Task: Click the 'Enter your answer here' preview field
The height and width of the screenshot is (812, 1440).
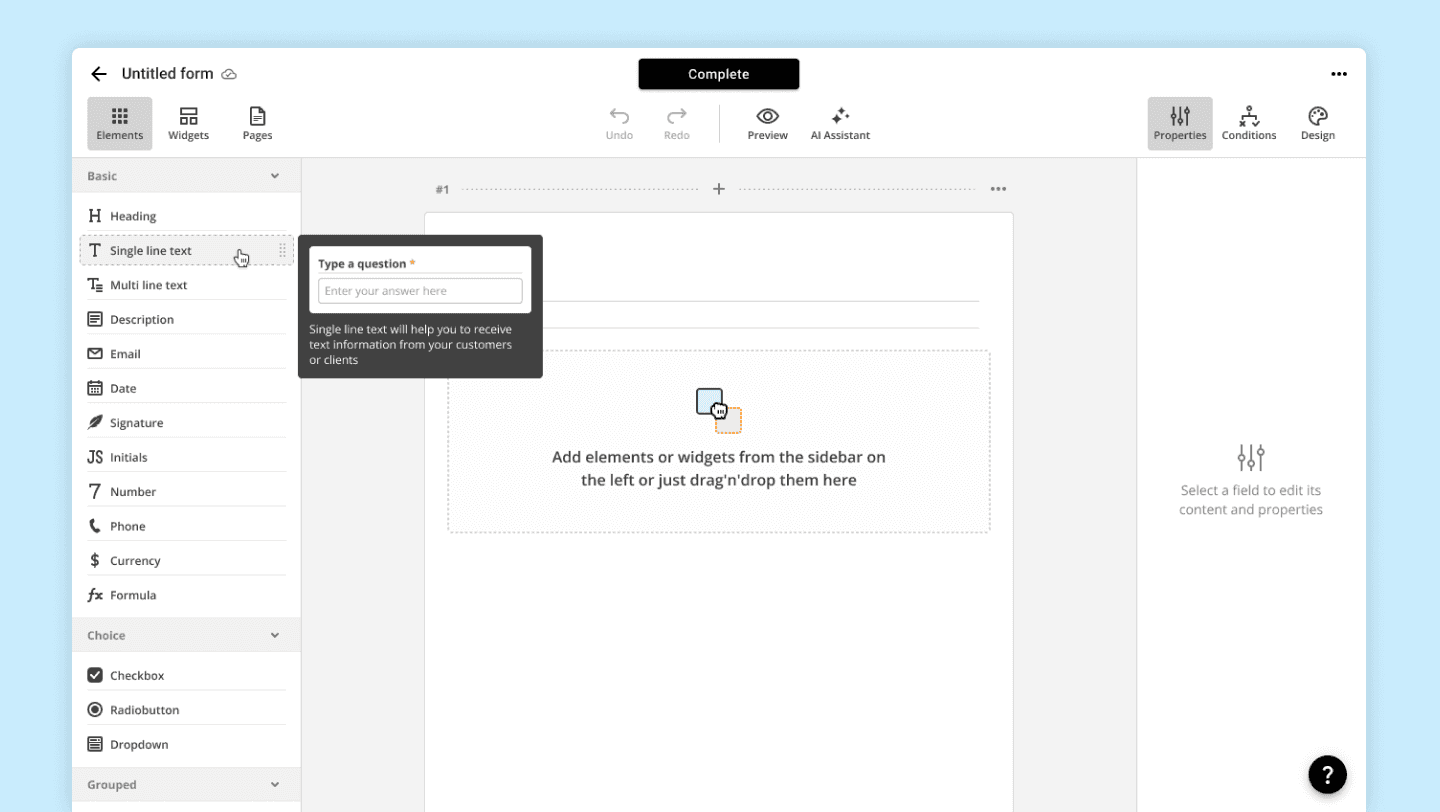Action: click(x=420, y=291)
